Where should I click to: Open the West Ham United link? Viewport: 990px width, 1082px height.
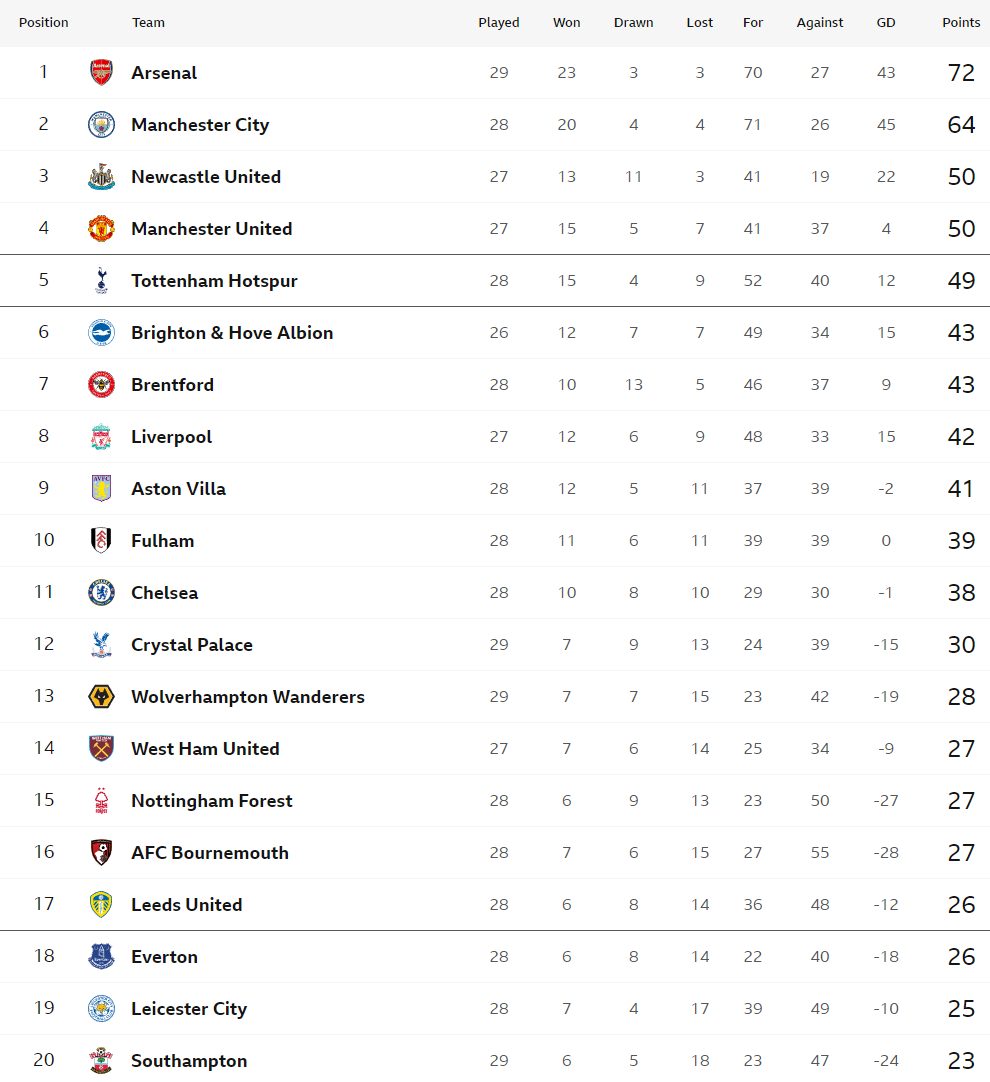click(206, 749)
